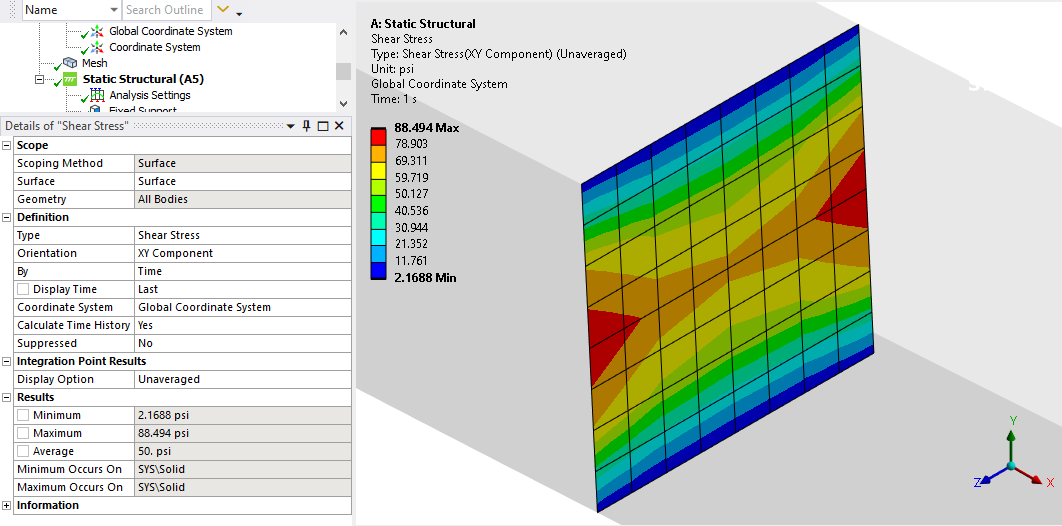Check the Minimum result checkbox
The width and height of the screenshot is (1062, 526).
click(23, 416)
